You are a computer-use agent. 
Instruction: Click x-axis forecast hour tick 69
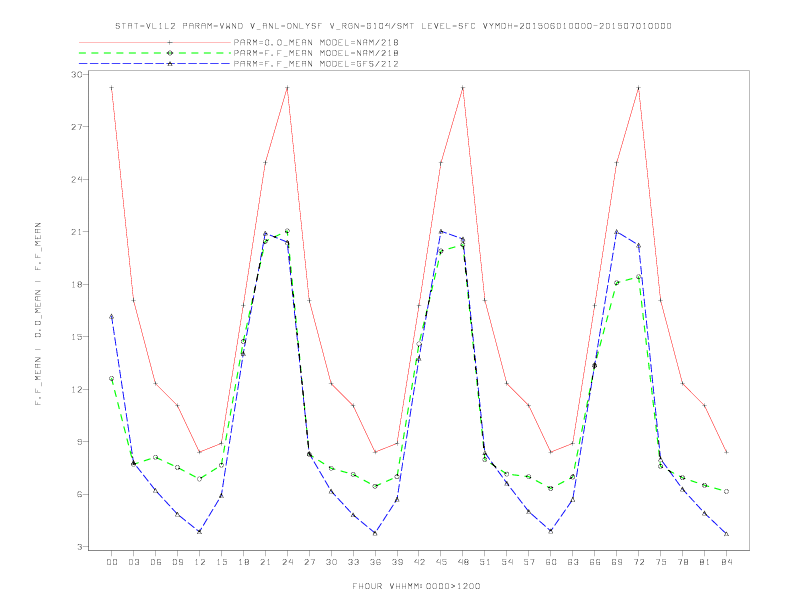tap(617, 562)
